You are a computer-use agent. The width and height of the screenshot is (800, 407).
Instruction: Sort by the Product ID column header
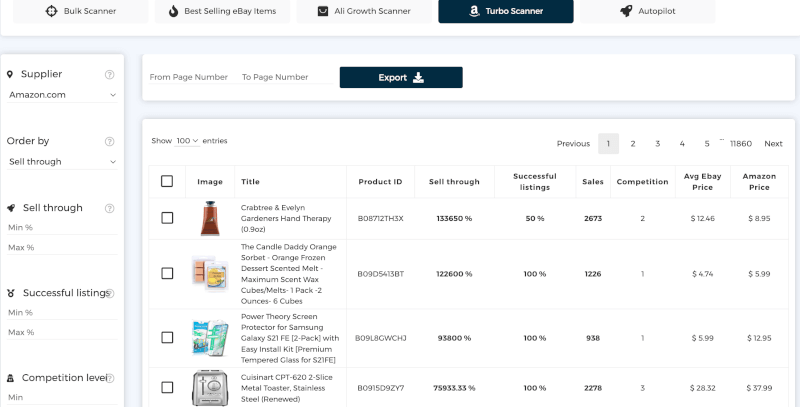(380, 182)
